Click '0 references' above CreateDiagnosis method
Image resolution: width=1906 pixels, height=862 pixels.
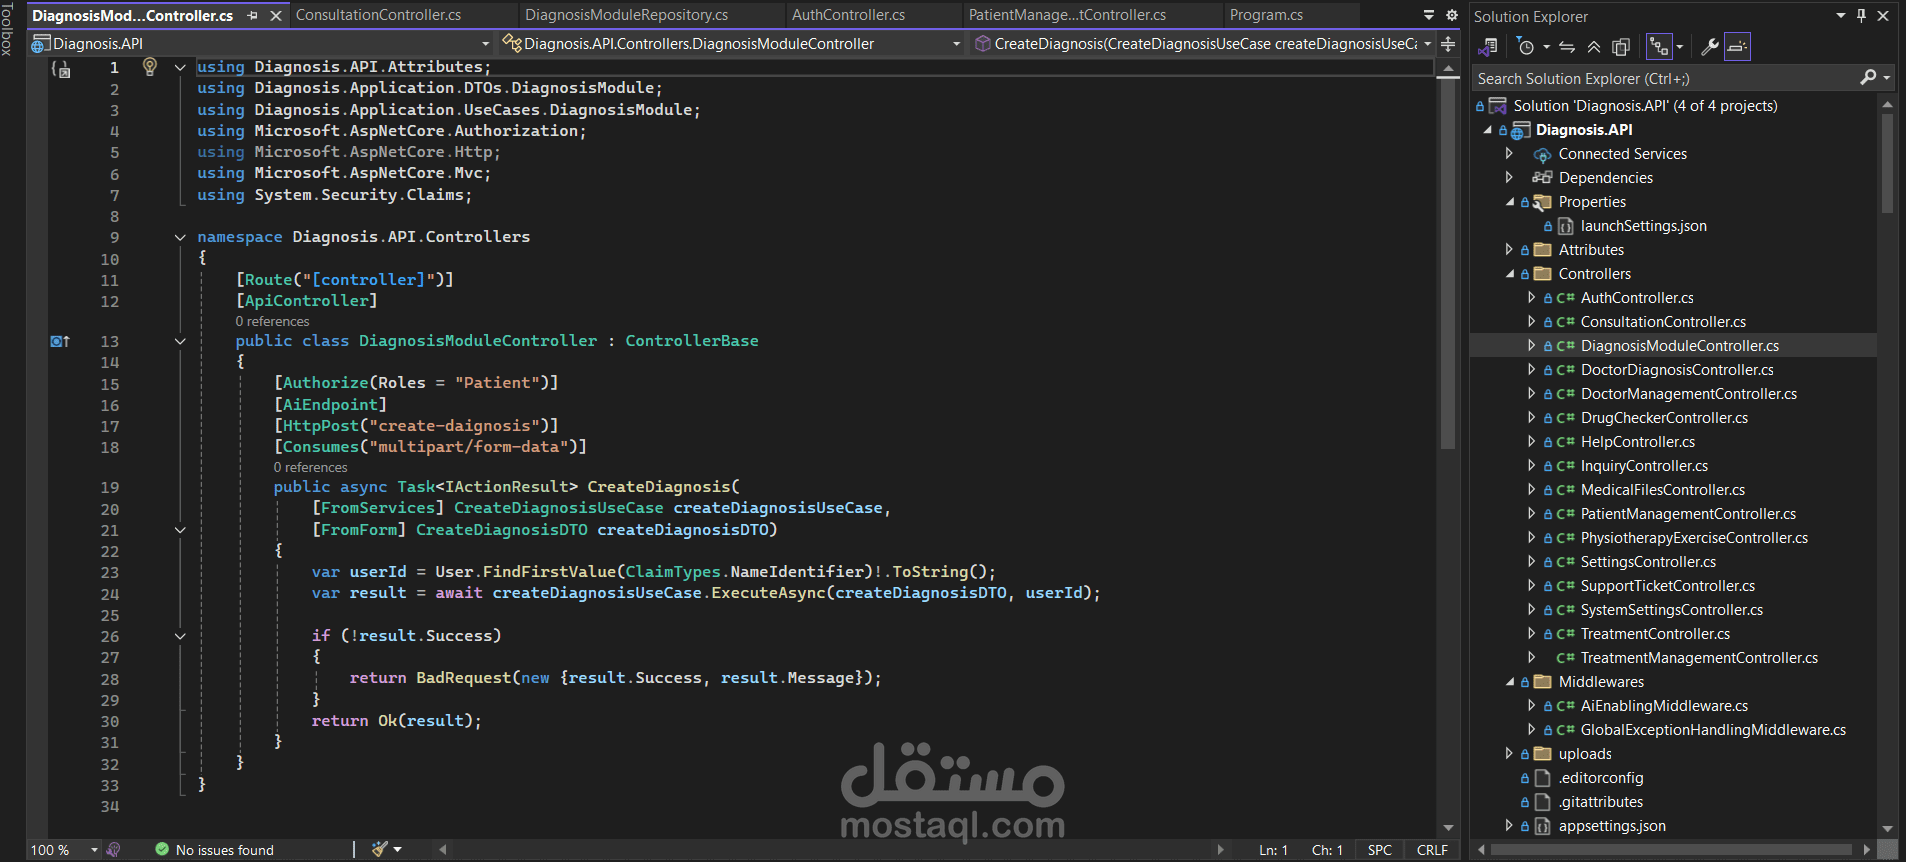pyautogui.click(x=311, y=467)
